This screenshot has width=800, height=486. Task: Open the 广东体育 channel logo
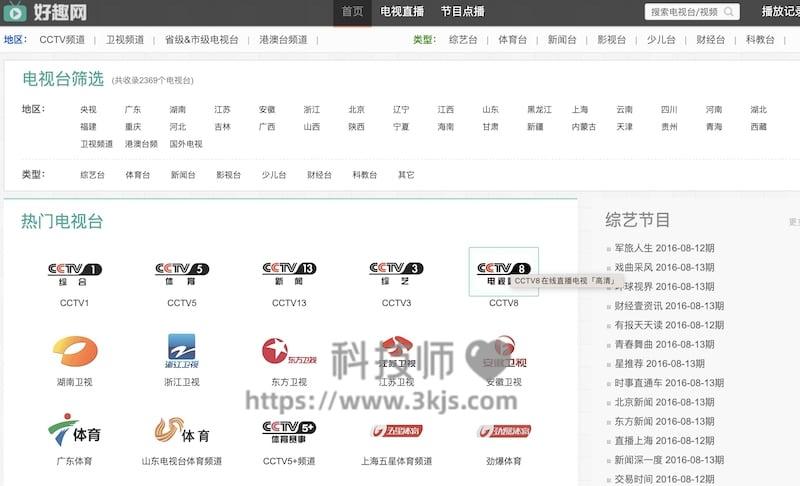[74, 430]
